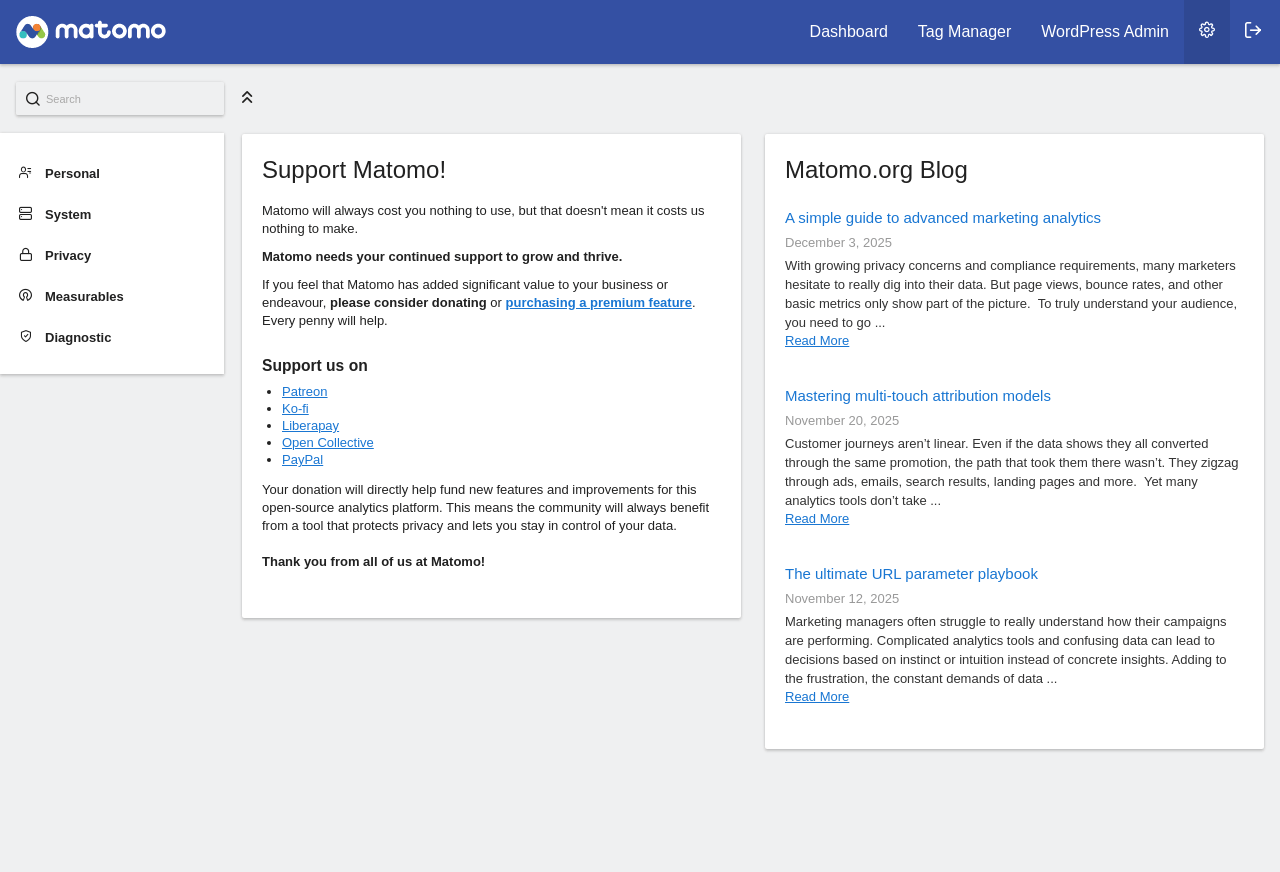Click the Matomo logo

point(91,32)
